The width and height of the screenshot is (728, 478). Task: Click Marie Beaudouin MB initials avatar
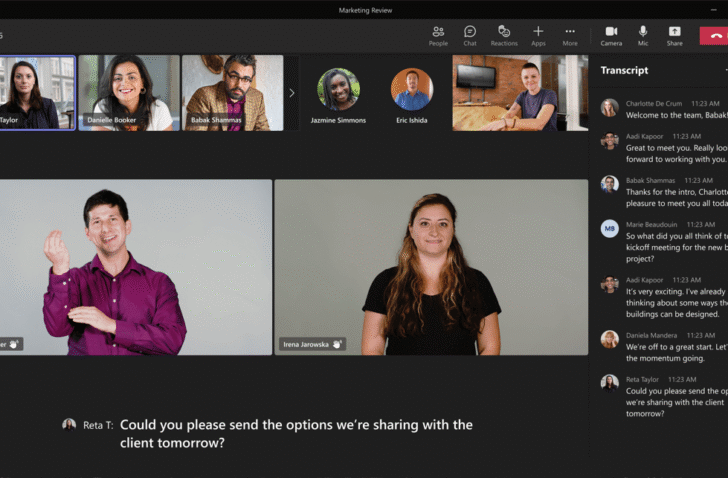tap(609, 228)
